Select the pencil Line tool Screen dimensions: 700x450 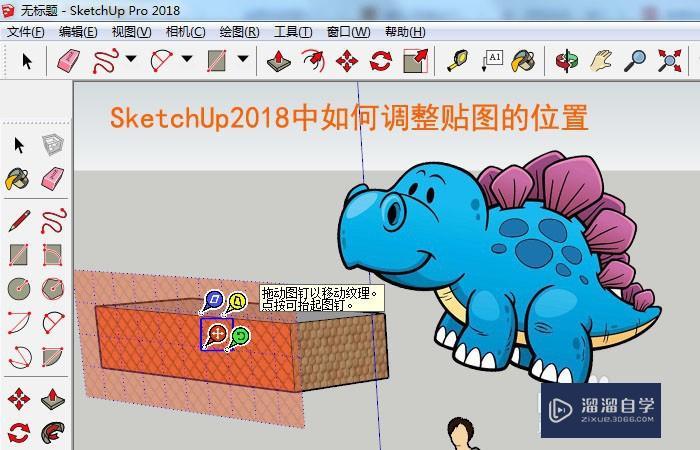[19, 221]
